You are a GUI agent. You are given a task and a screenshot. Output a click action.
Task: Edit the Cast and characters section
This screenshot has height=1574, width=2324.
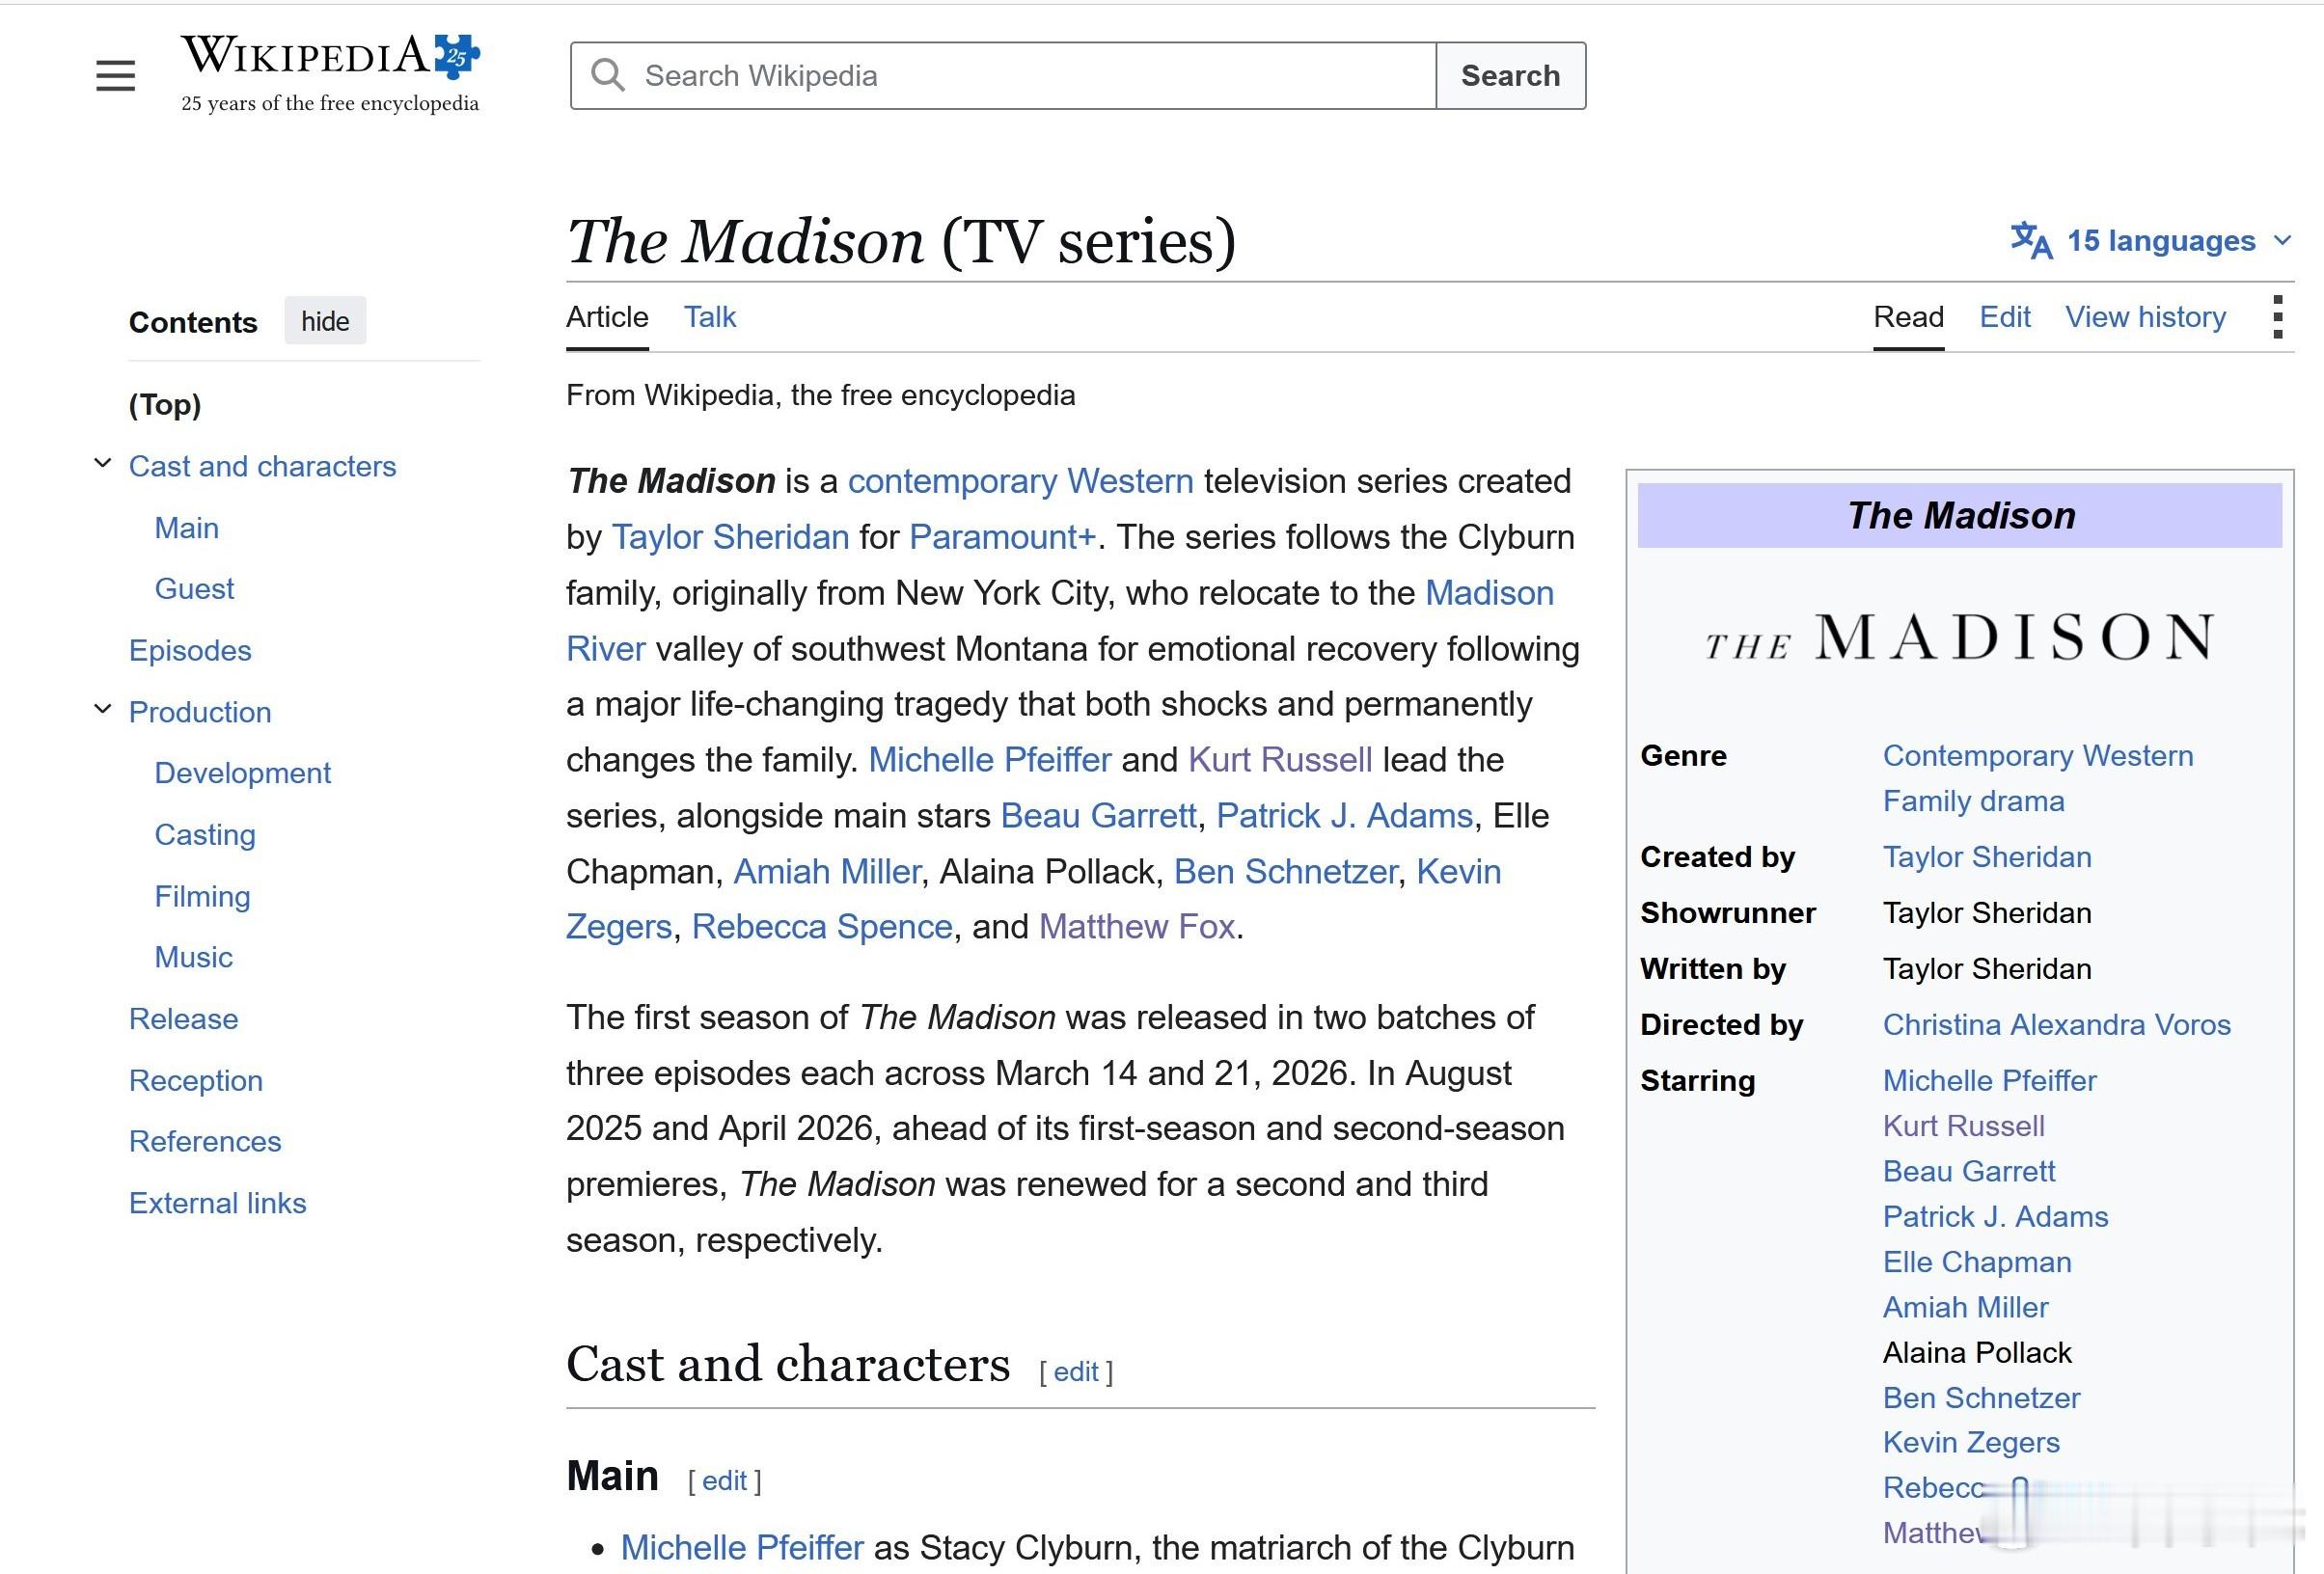(x=1076, y=1372)
